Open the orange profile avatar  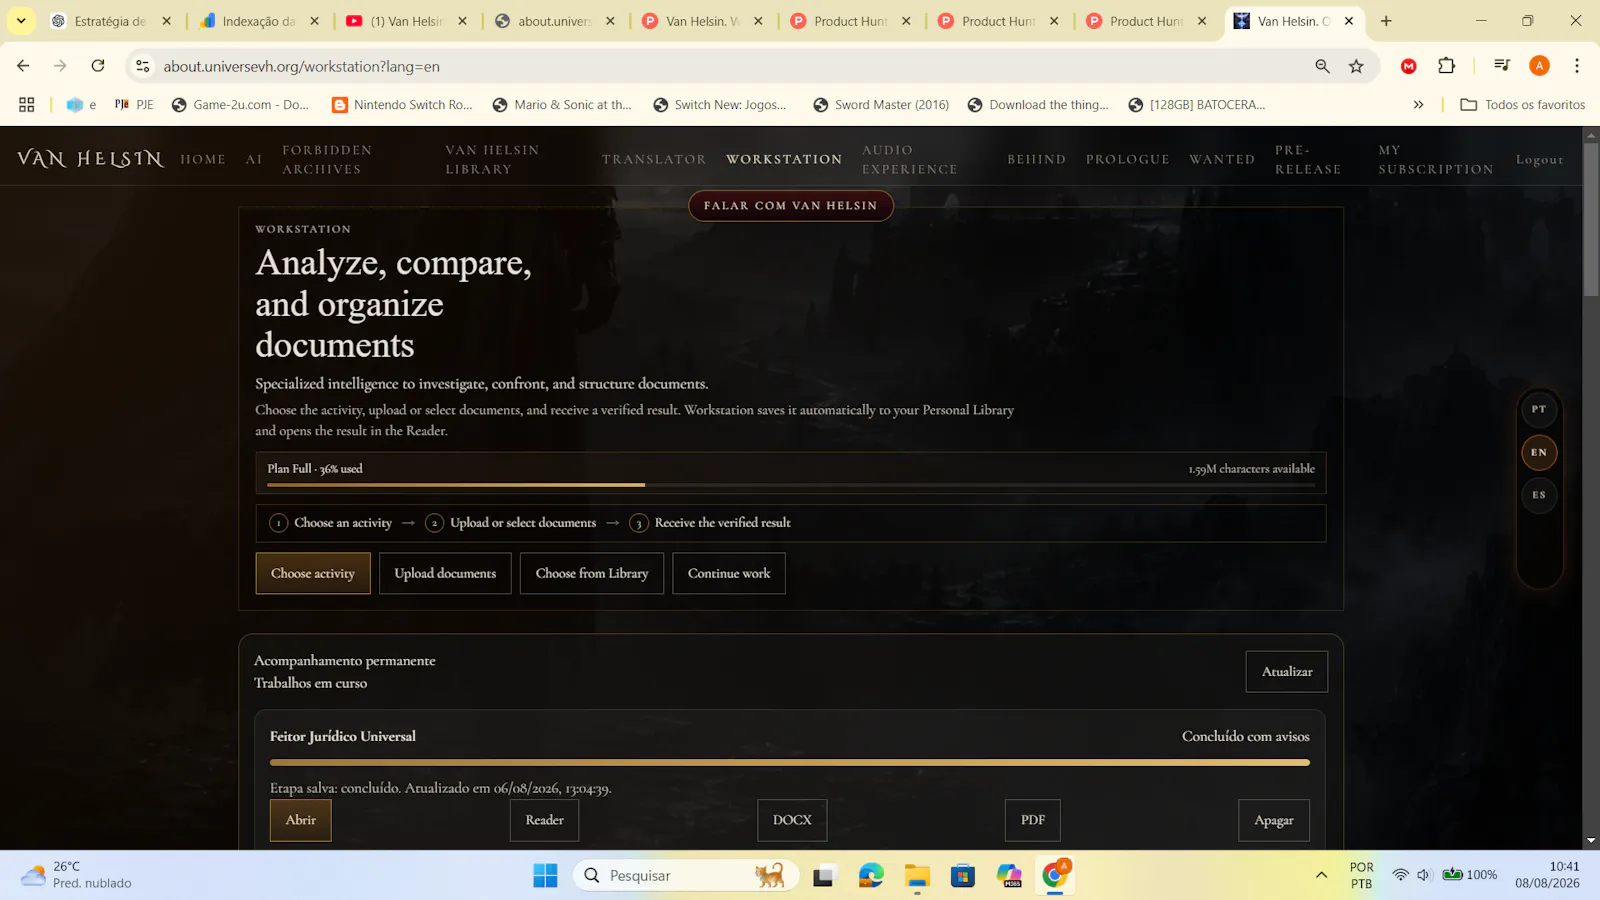coord(1539,66)
